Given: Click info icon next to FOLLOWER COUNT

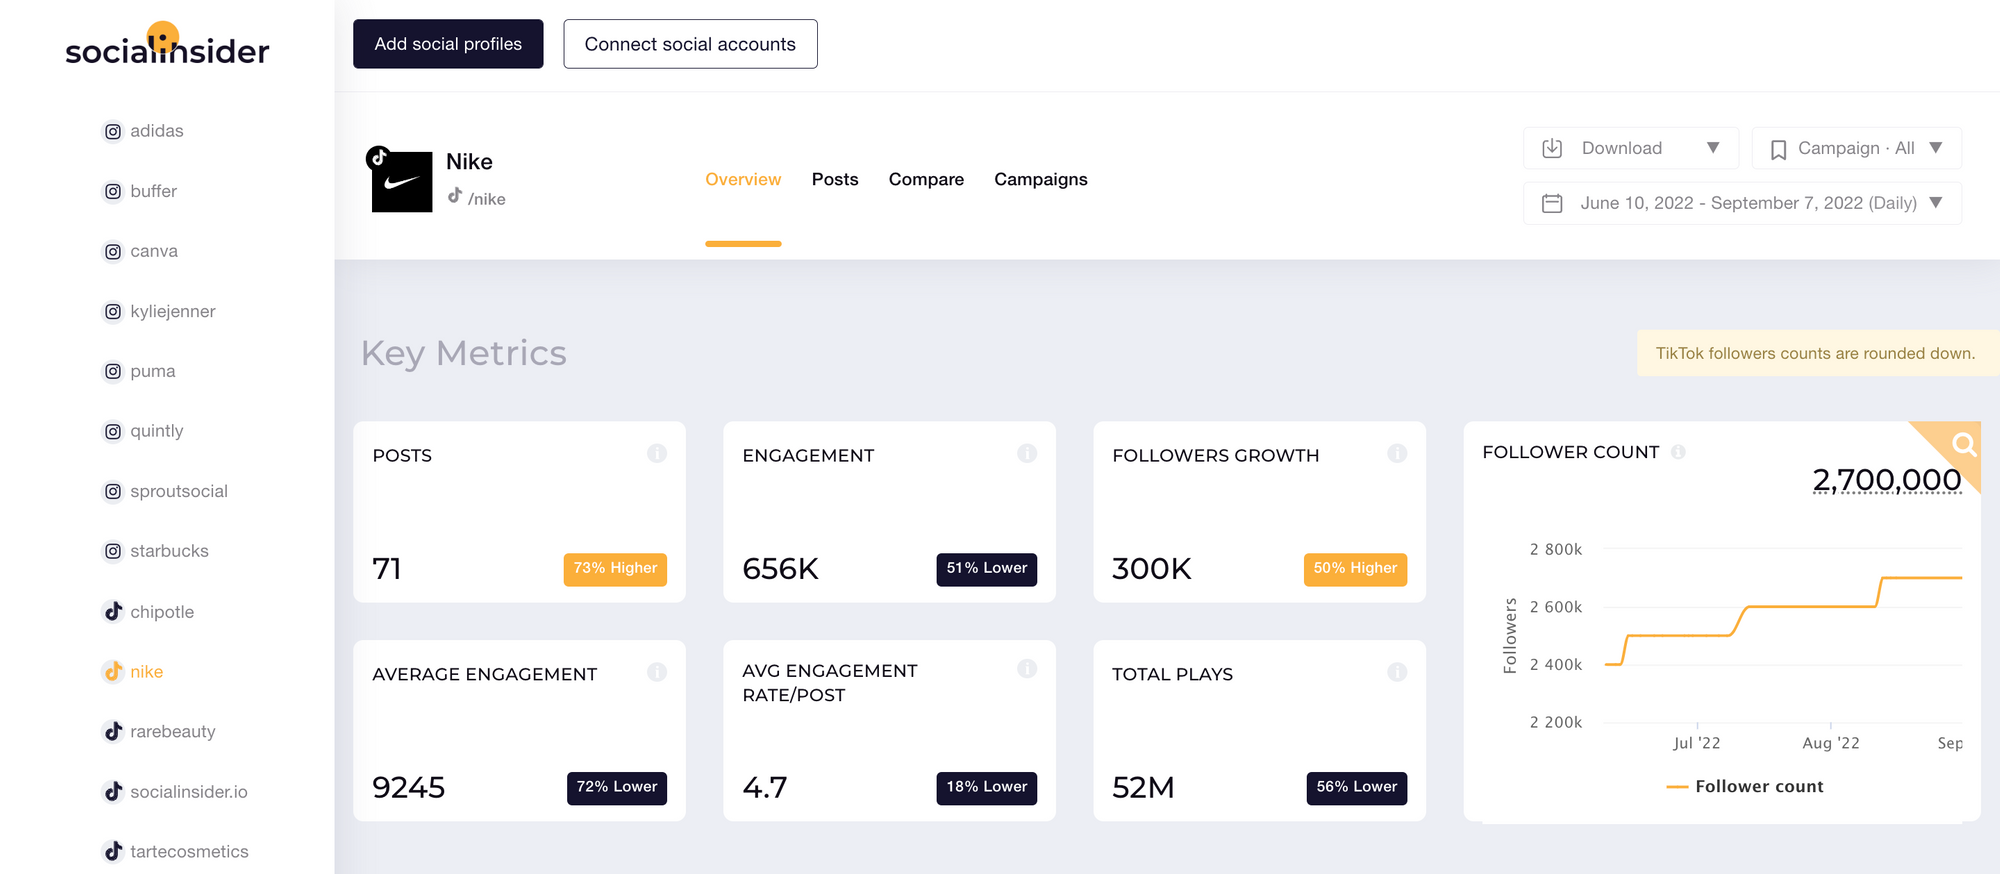Looking at the screenshot, I should (1678, 452).
